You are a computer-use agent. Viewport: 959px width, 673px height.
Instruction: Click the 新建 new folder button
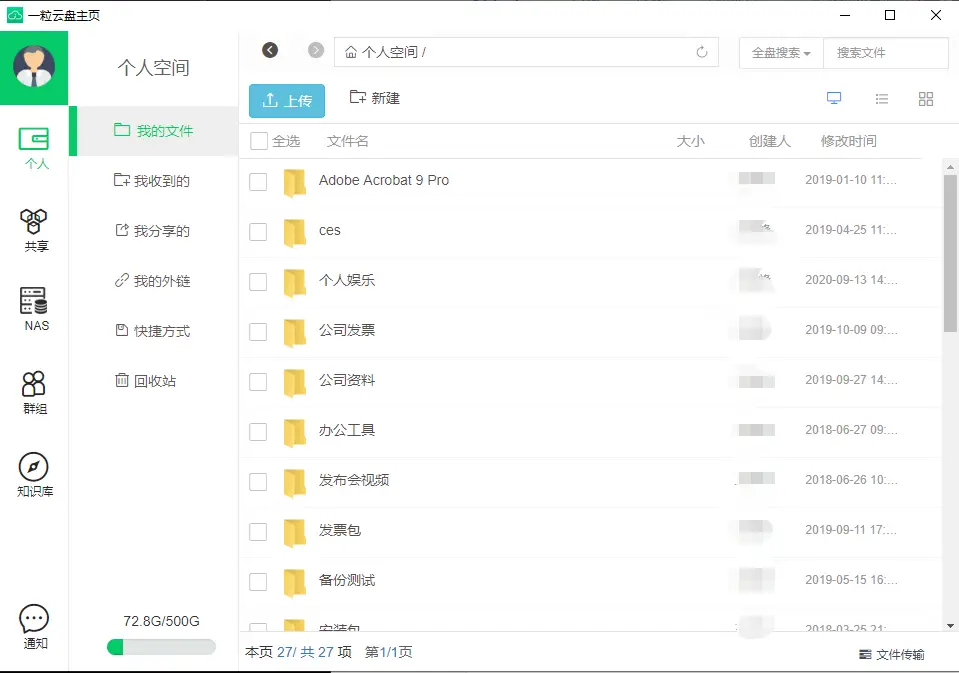pyautogui.click(x=375, y=98)
